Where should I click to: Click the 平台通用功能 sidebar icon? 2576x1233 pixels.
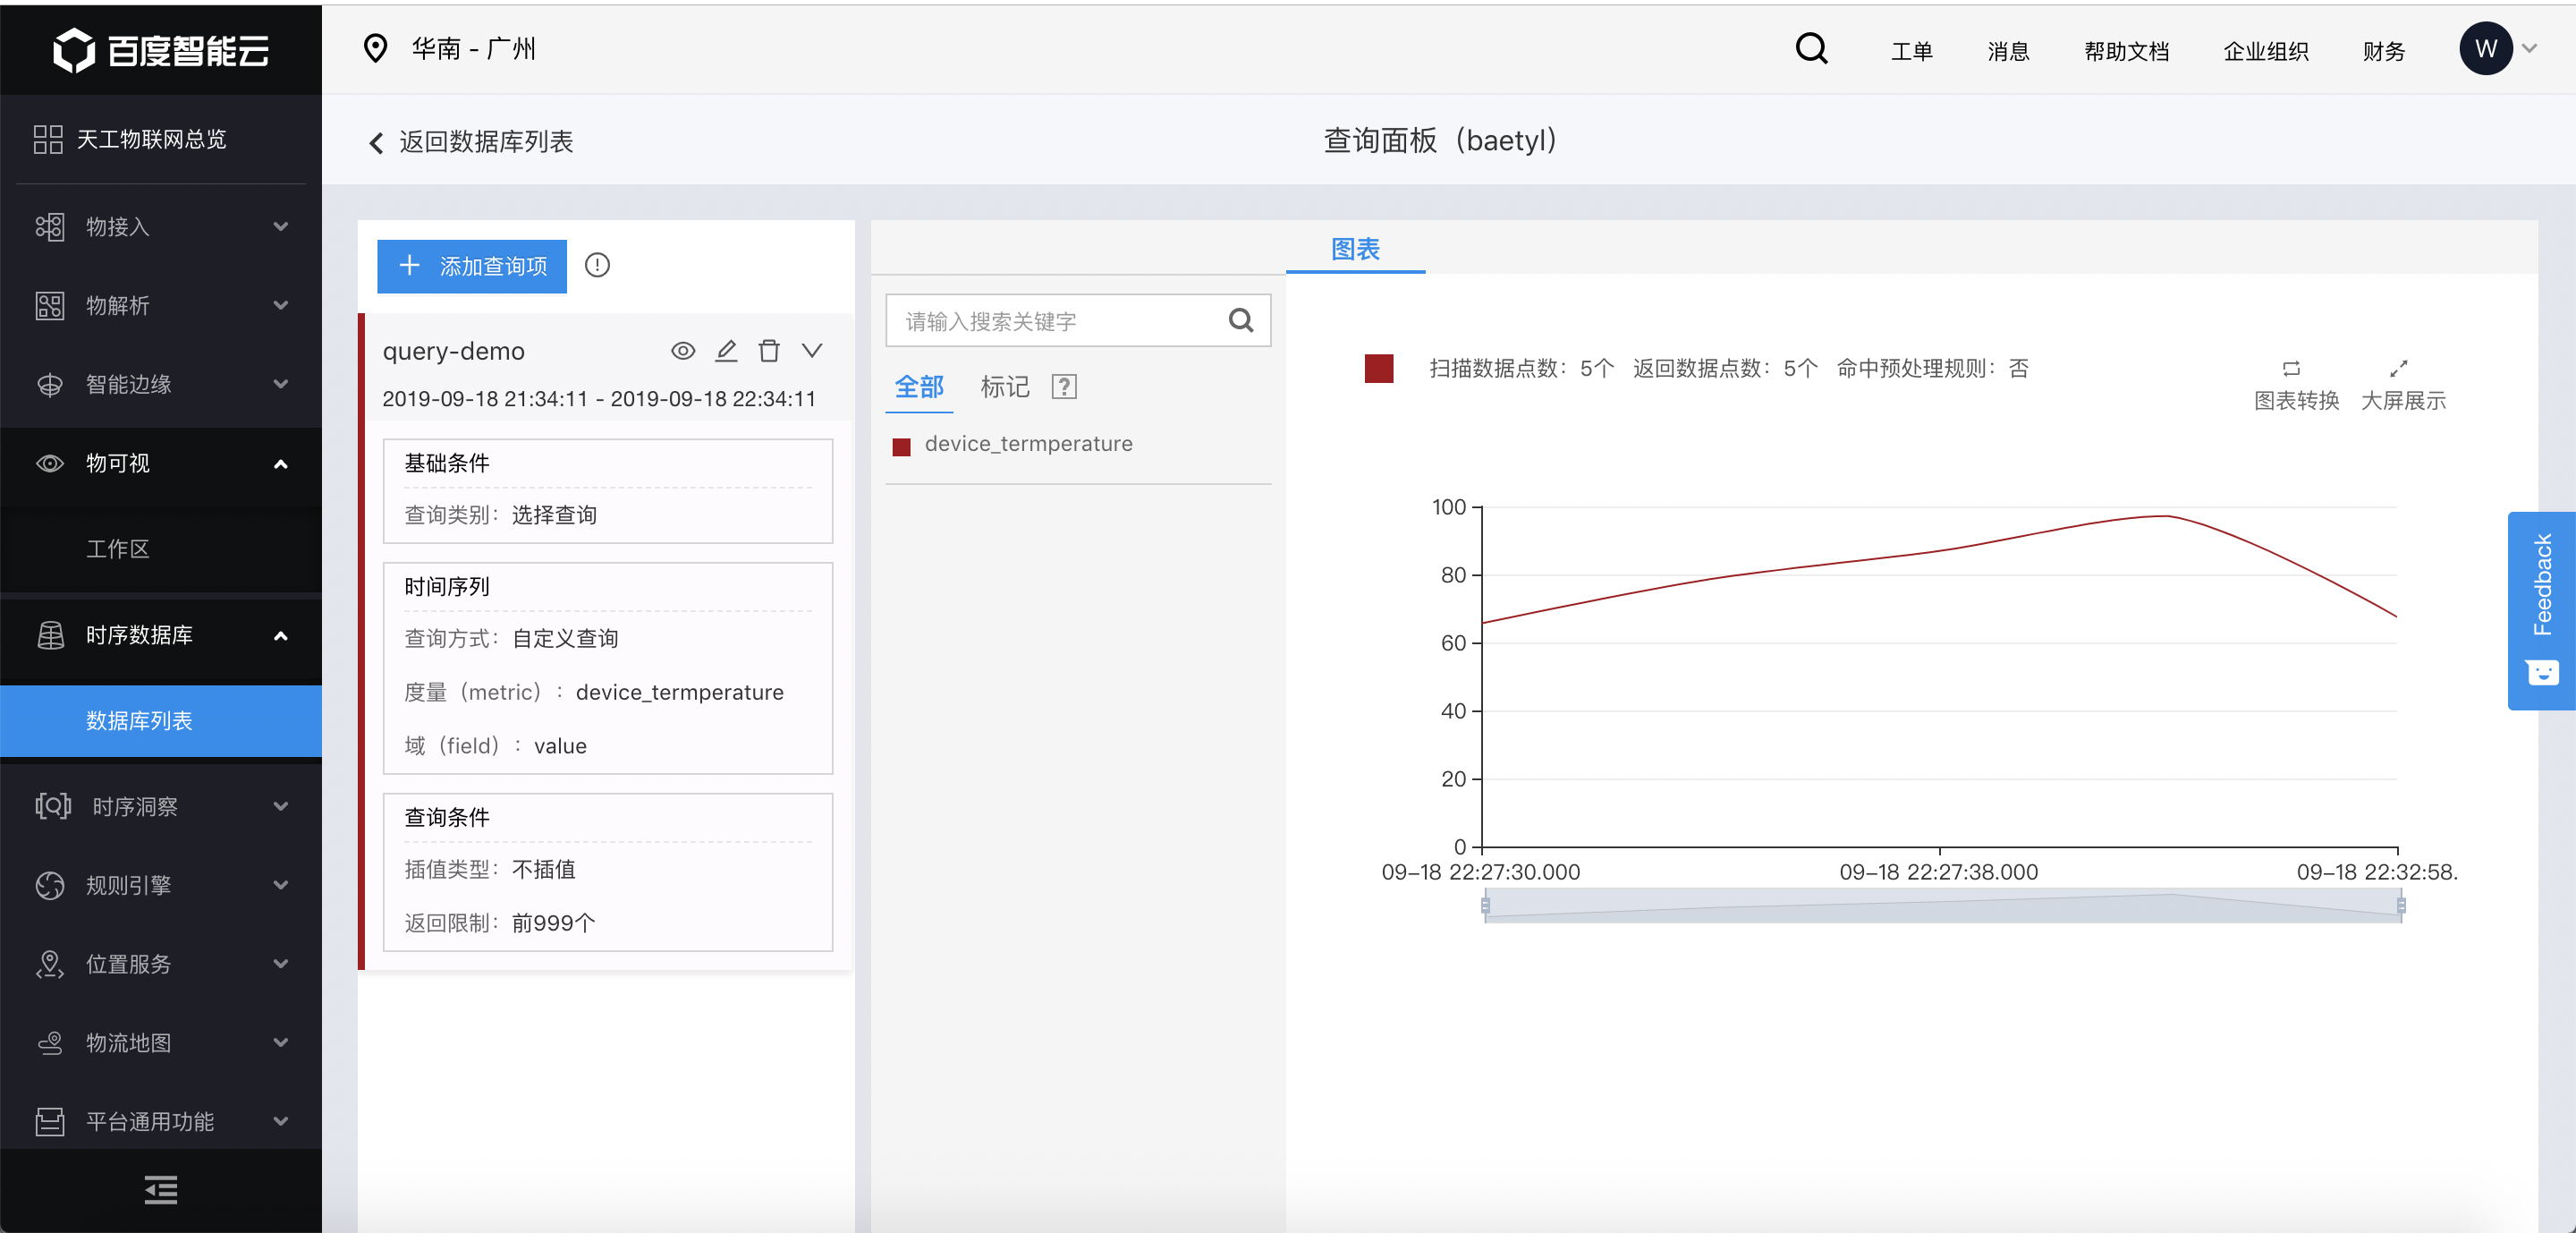point(49,1122)
